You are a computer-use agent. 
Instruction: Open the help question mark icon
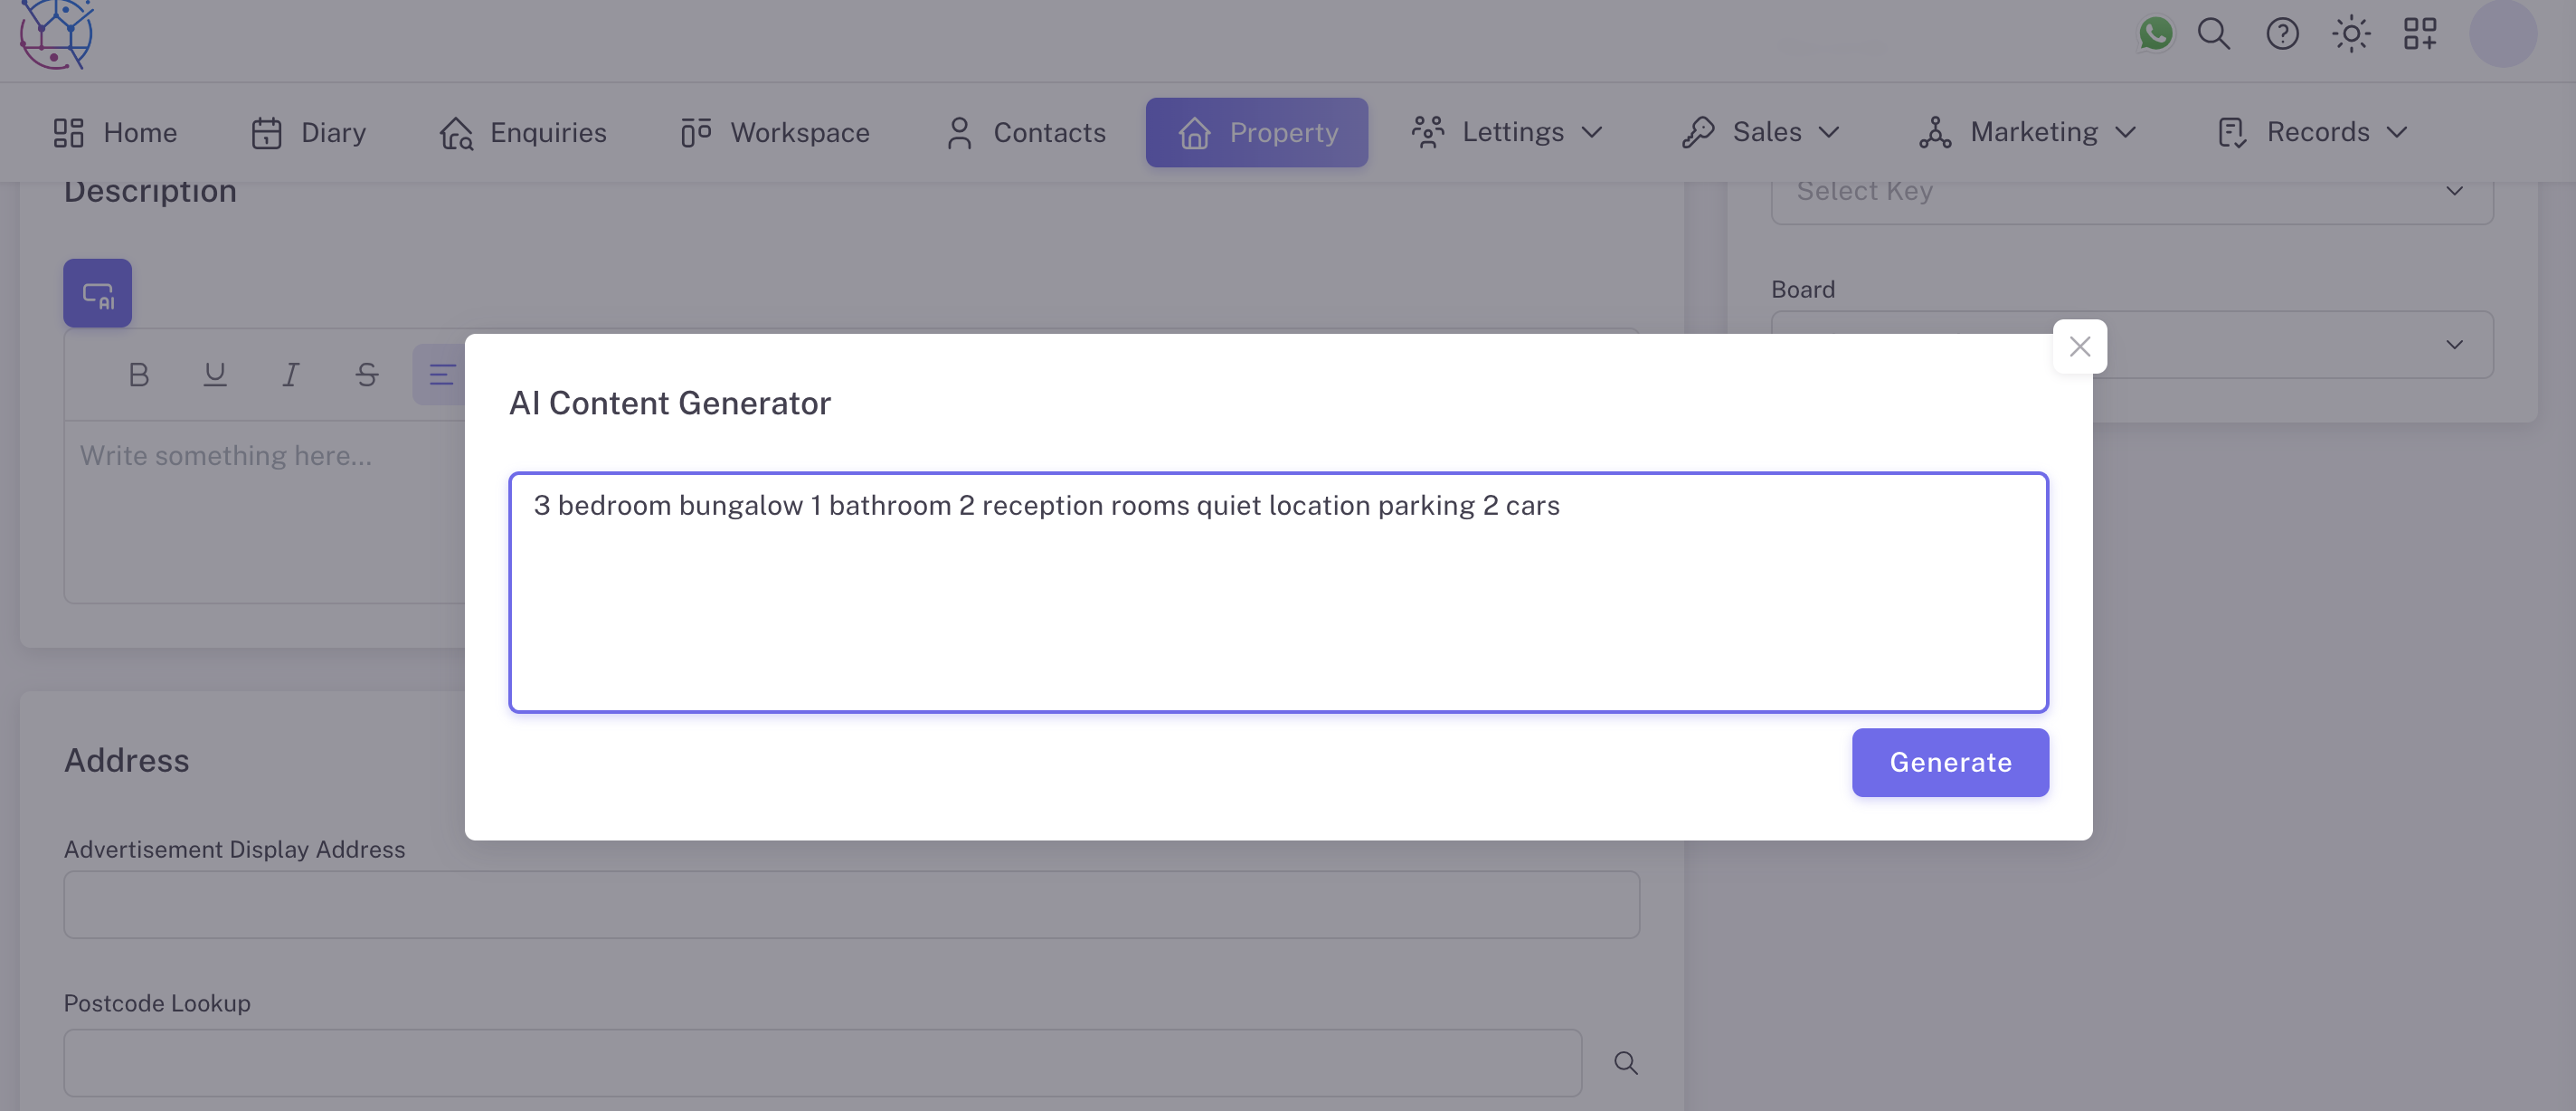(2282, 34)
